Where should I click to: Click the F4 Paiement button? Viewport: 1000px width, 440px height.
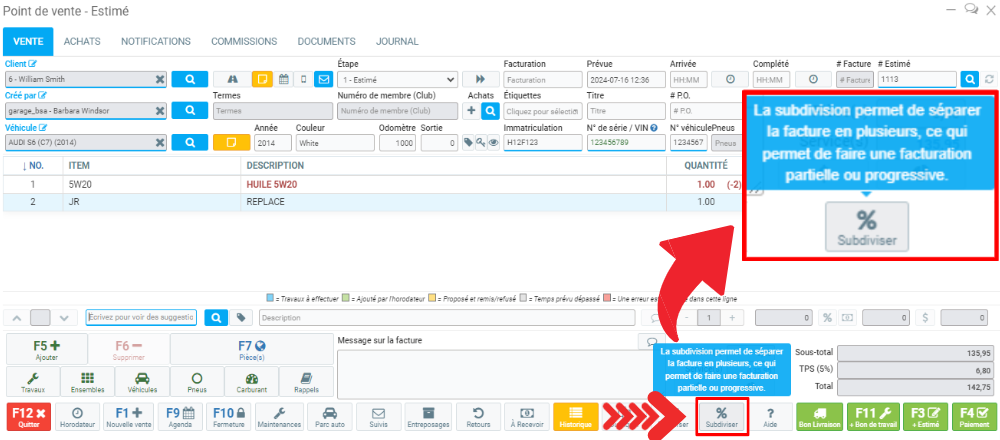[968, 417]
